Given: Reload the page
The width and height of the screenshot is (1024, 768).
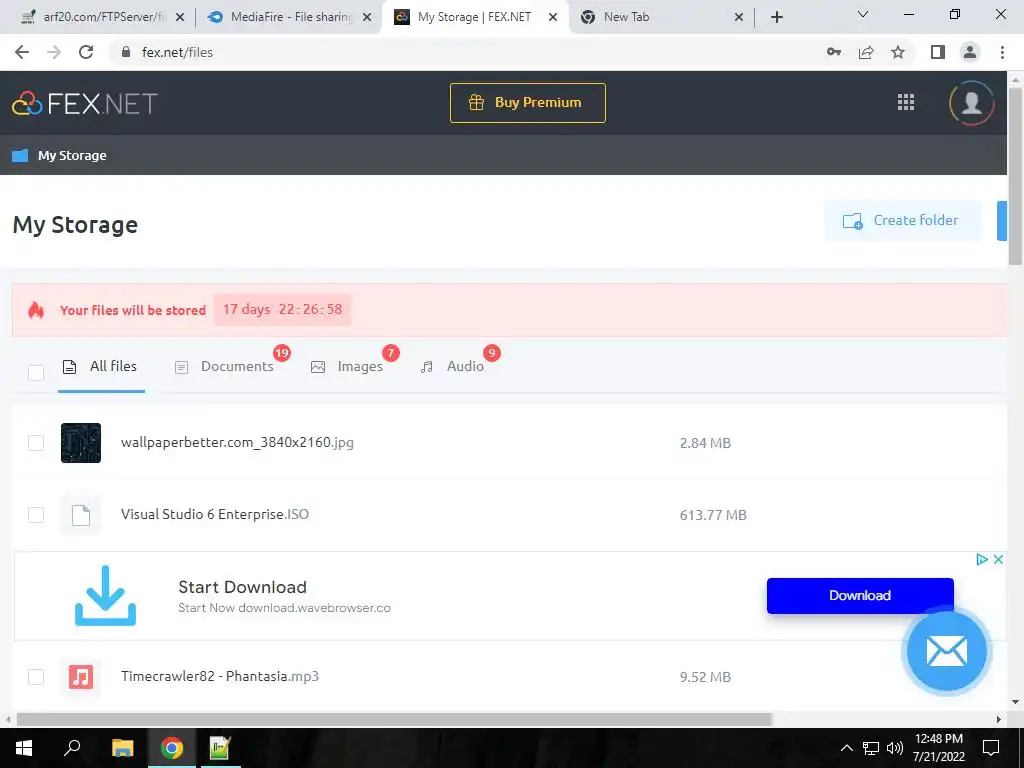Looking at the screenshot, I should pyautogui.click(x=86, y=52).
